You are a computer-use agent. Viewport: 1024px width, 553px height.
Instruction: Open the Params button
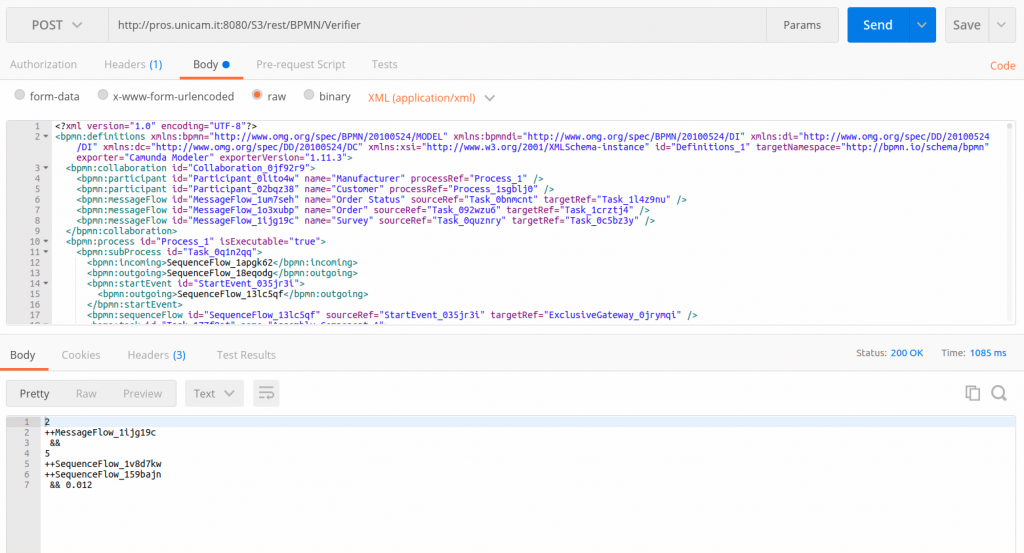click(802, 25)
